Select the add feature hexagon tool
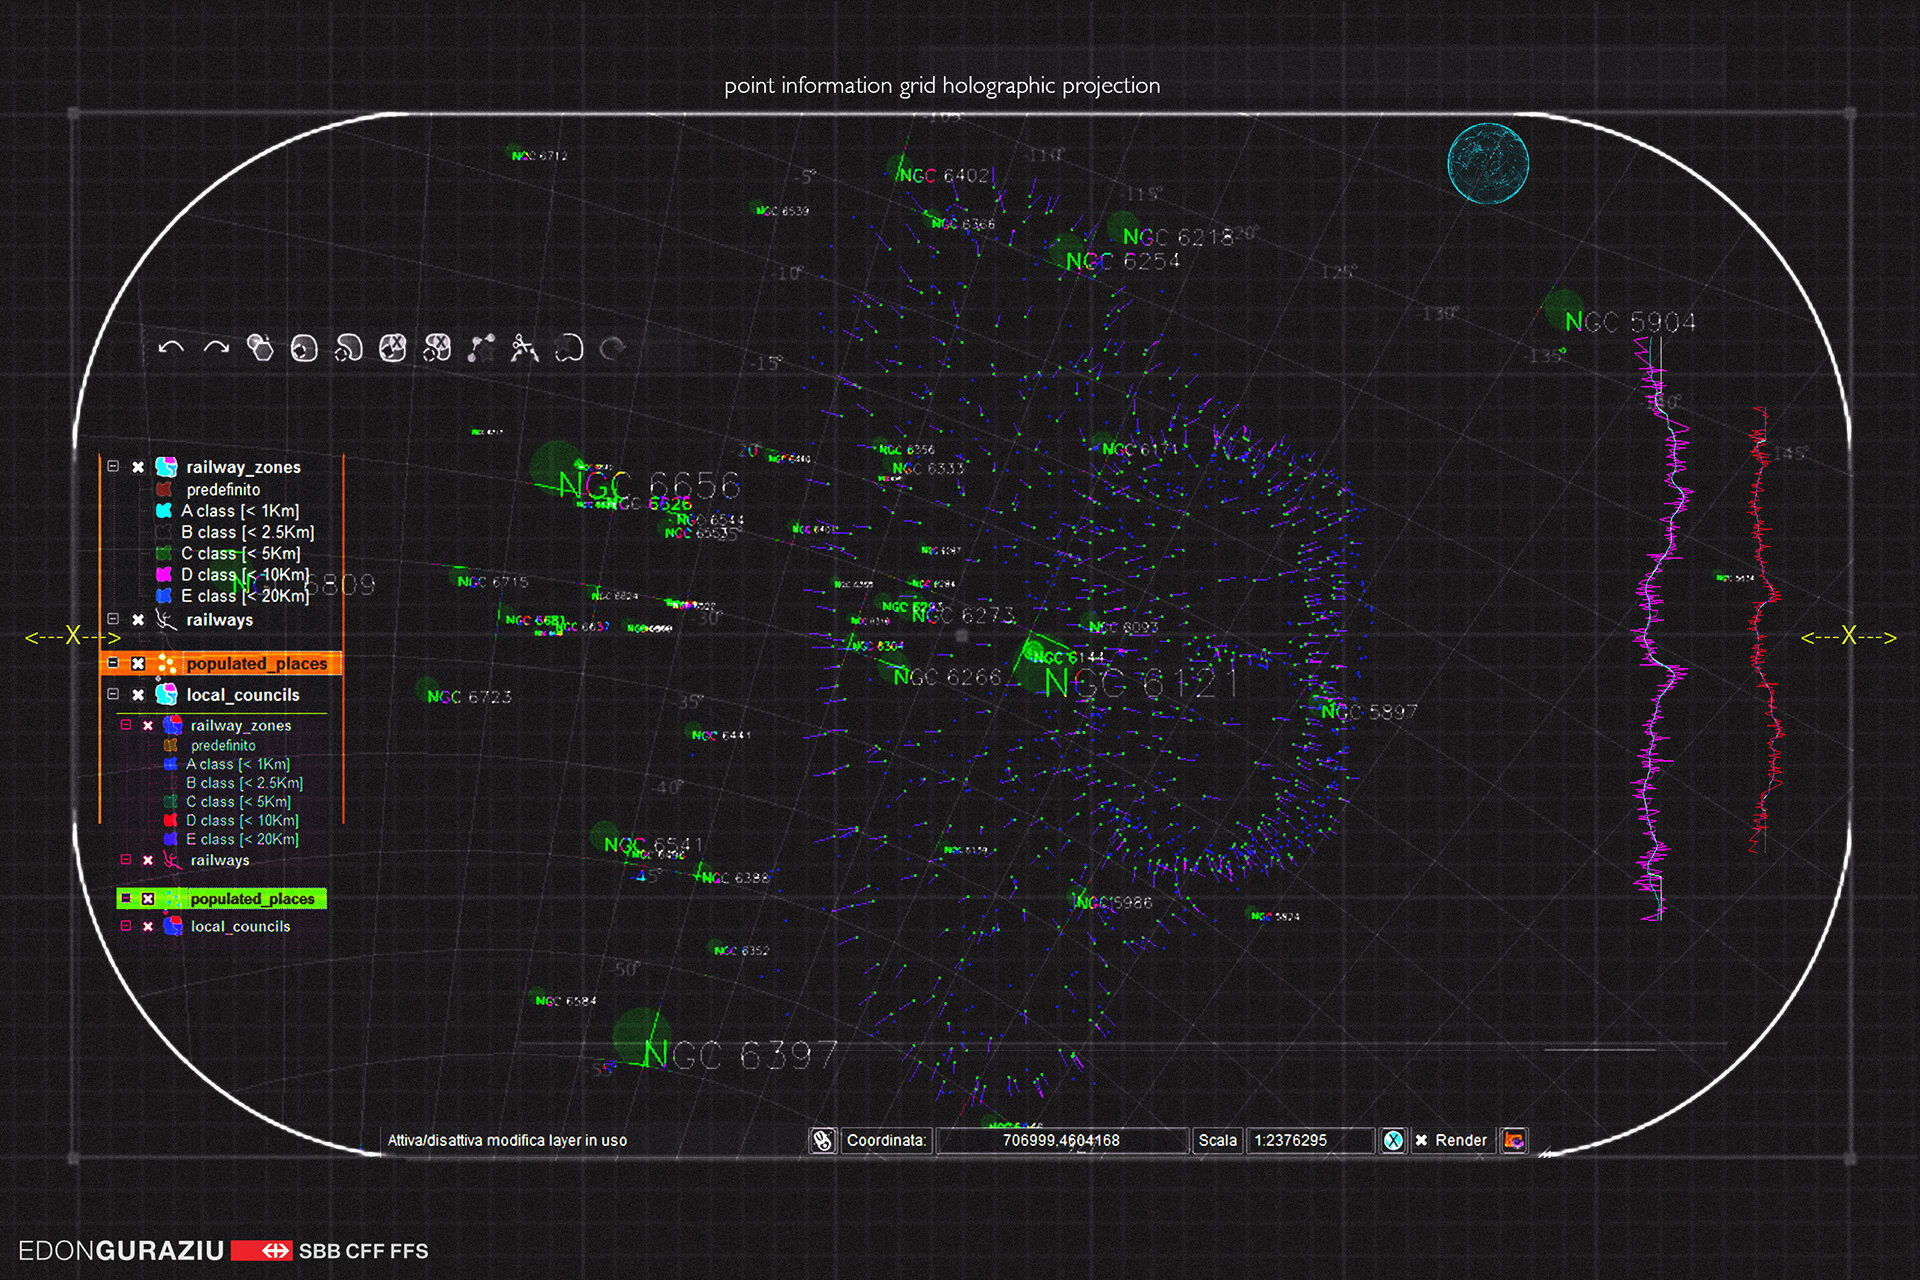The width and height of the screenshot is (1920, 1280). coord(260,347)
